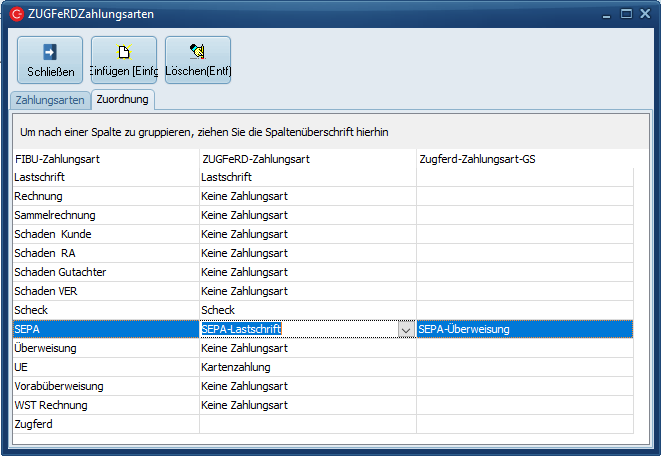661x456 pixels.
Task: Click the Löschen(Entf) button
Action: pos(198,60)
